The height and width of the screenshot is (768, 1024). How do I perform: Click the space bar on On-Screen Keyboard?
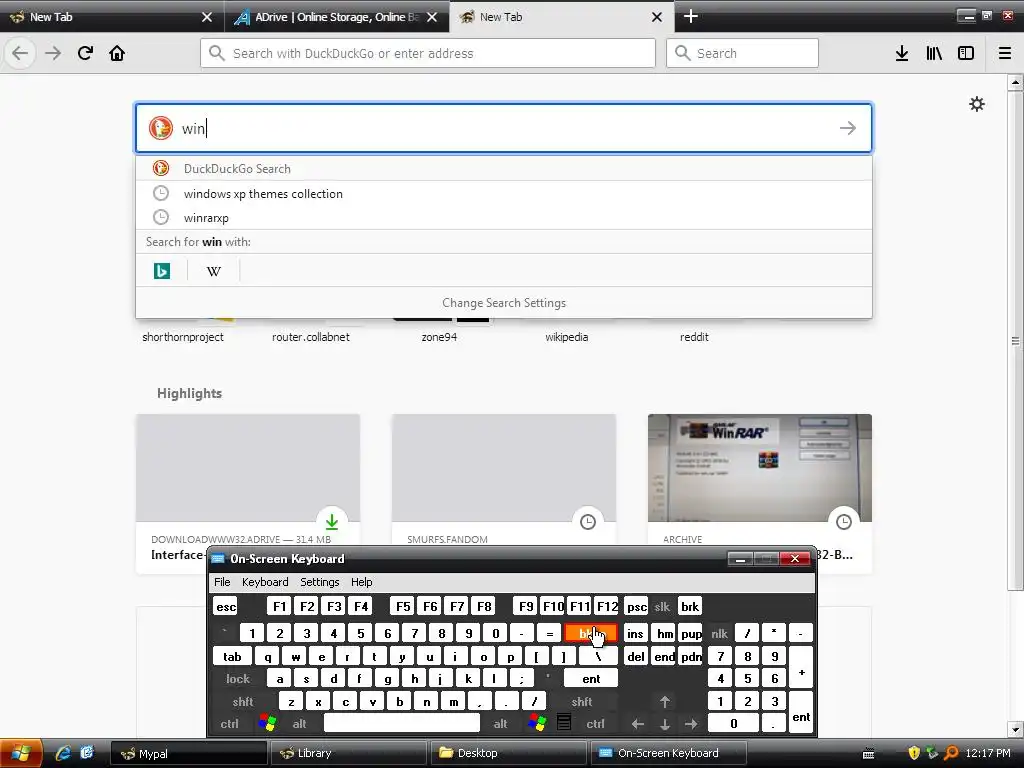(402, 724)
